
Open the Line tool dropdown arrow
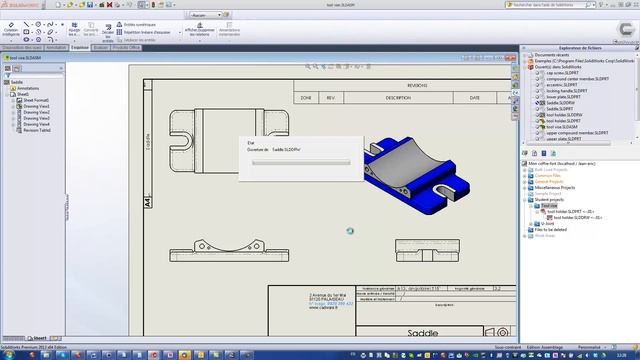(31, 24)
